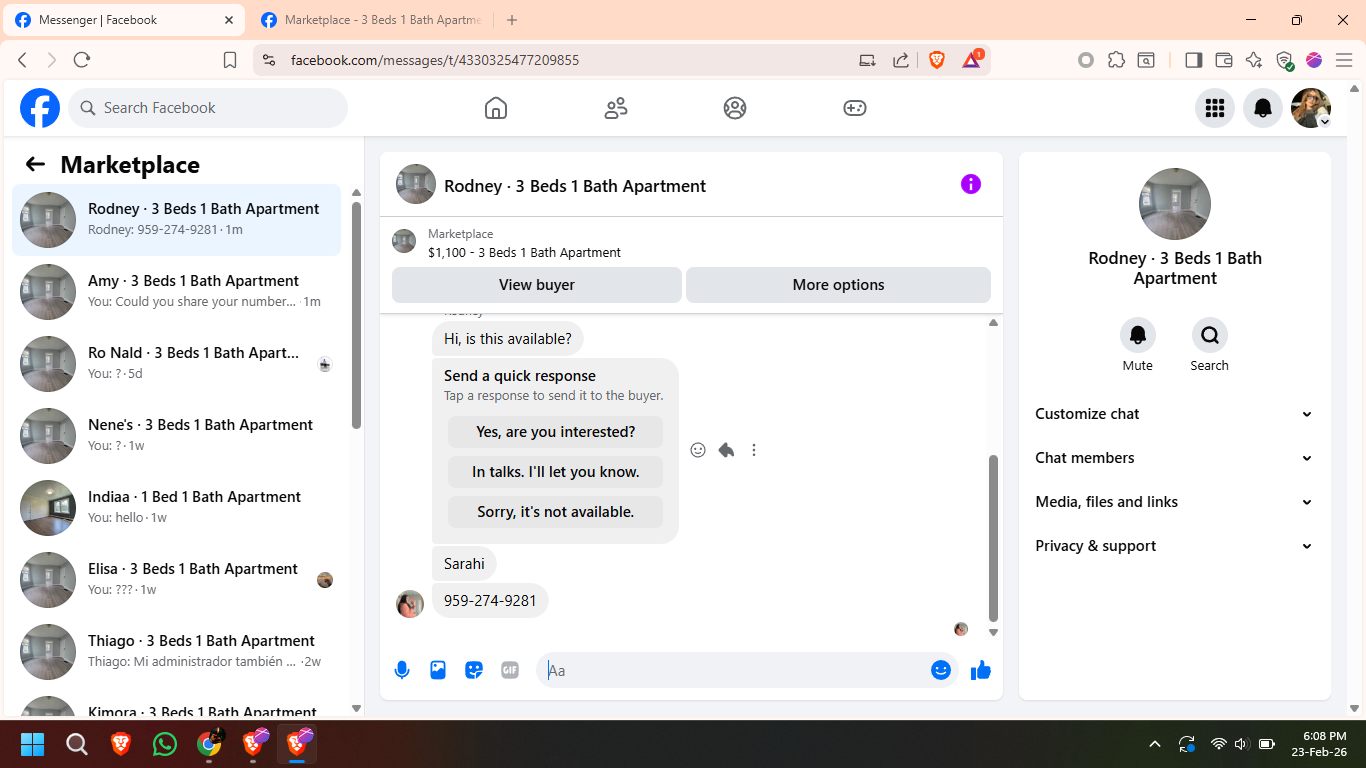Send quick response 'Yes, are you interested?'
This screenshot has width=1366, height=768.
point(555,432)
